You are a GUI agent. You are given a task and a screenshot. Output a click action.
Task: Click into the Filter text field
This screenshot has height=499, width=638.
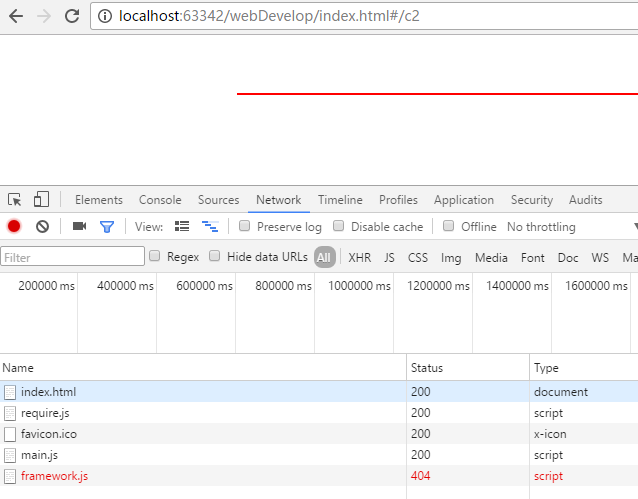72,256
